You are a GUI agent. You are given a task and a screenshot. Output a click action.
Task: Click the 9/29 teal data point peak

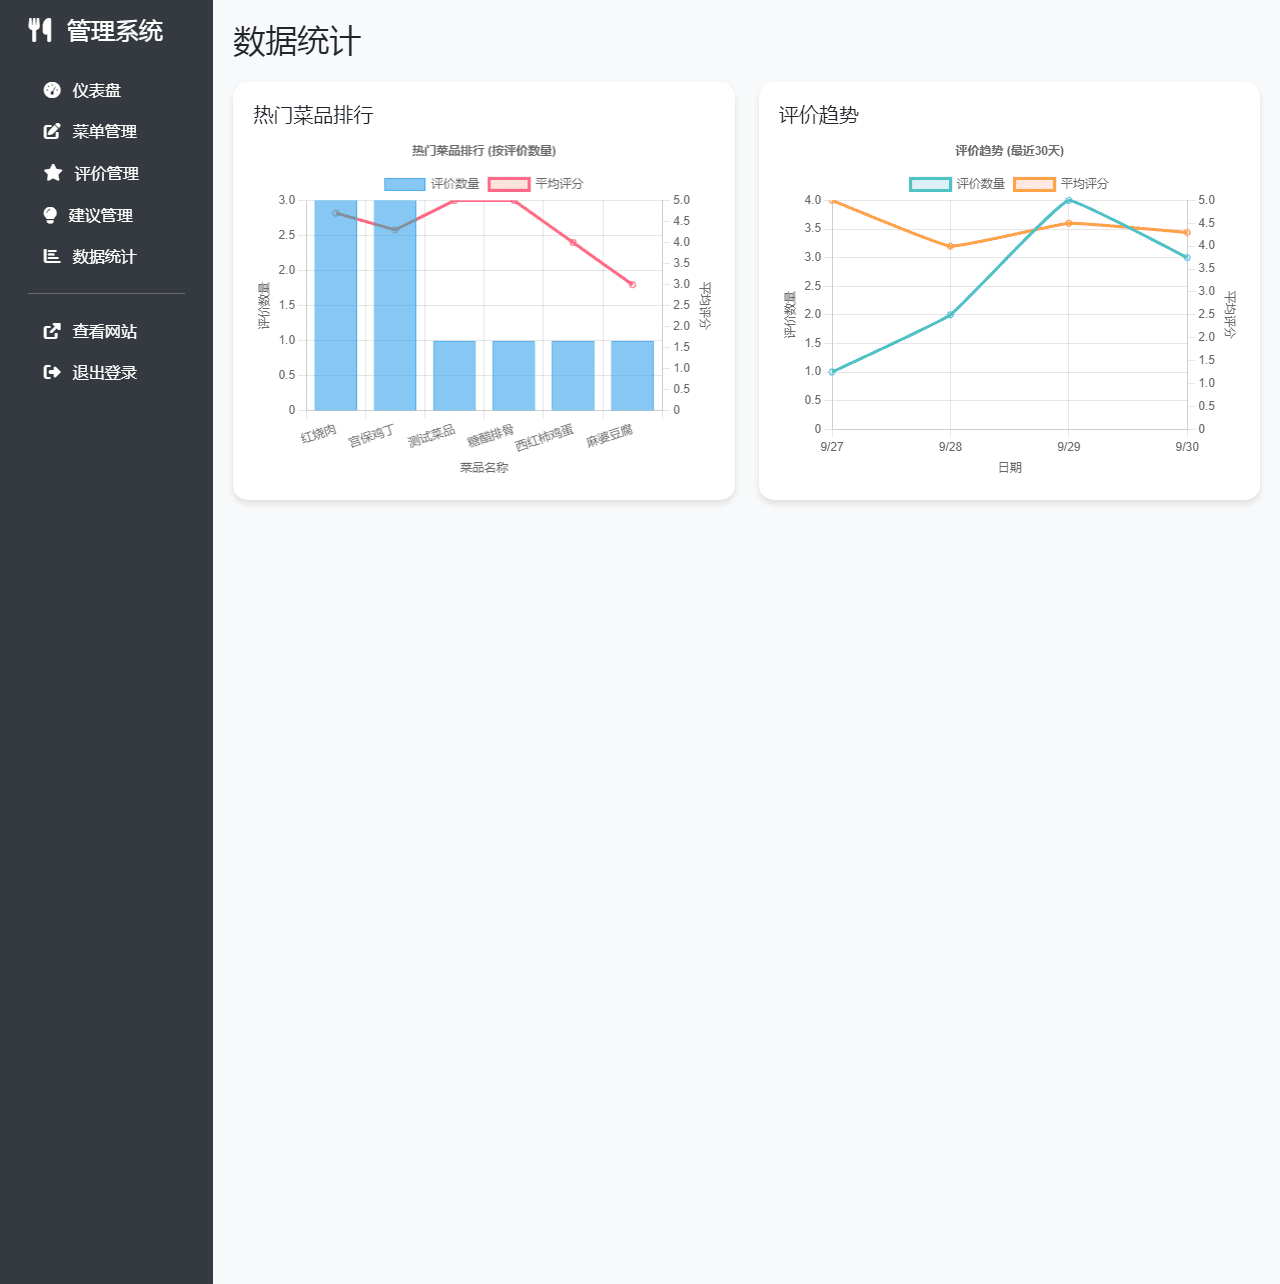[1068, 200]
